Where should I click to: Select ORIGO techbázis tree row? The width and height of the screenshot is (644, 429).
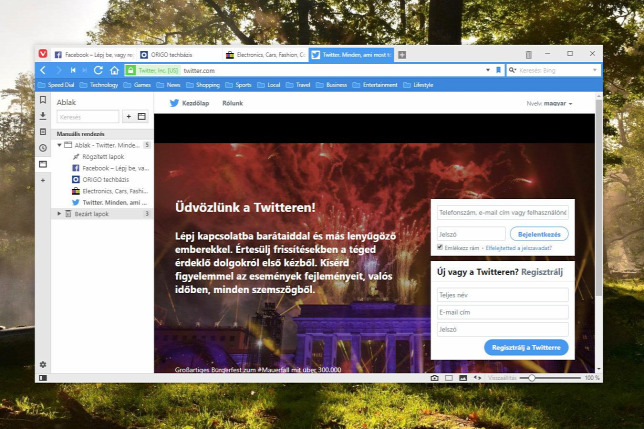click(x=102, y=179)
